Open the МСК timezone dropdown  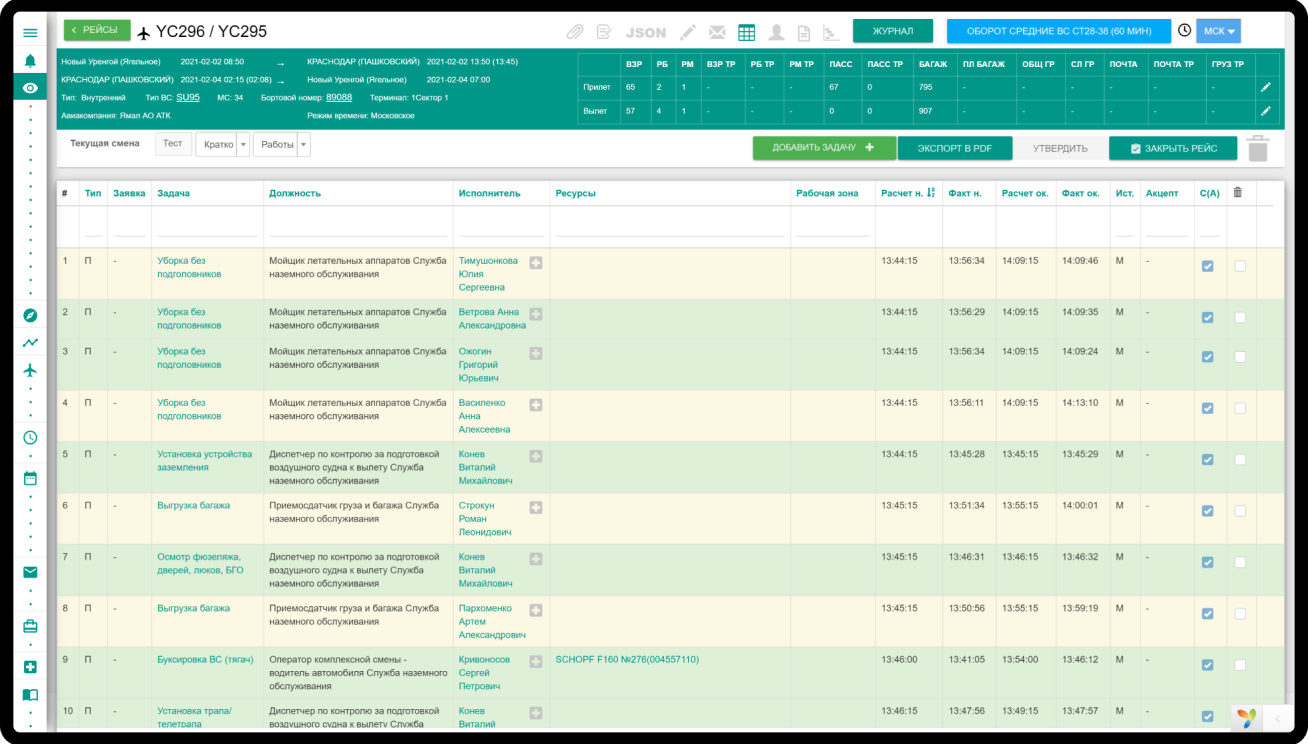[1219, 32]
